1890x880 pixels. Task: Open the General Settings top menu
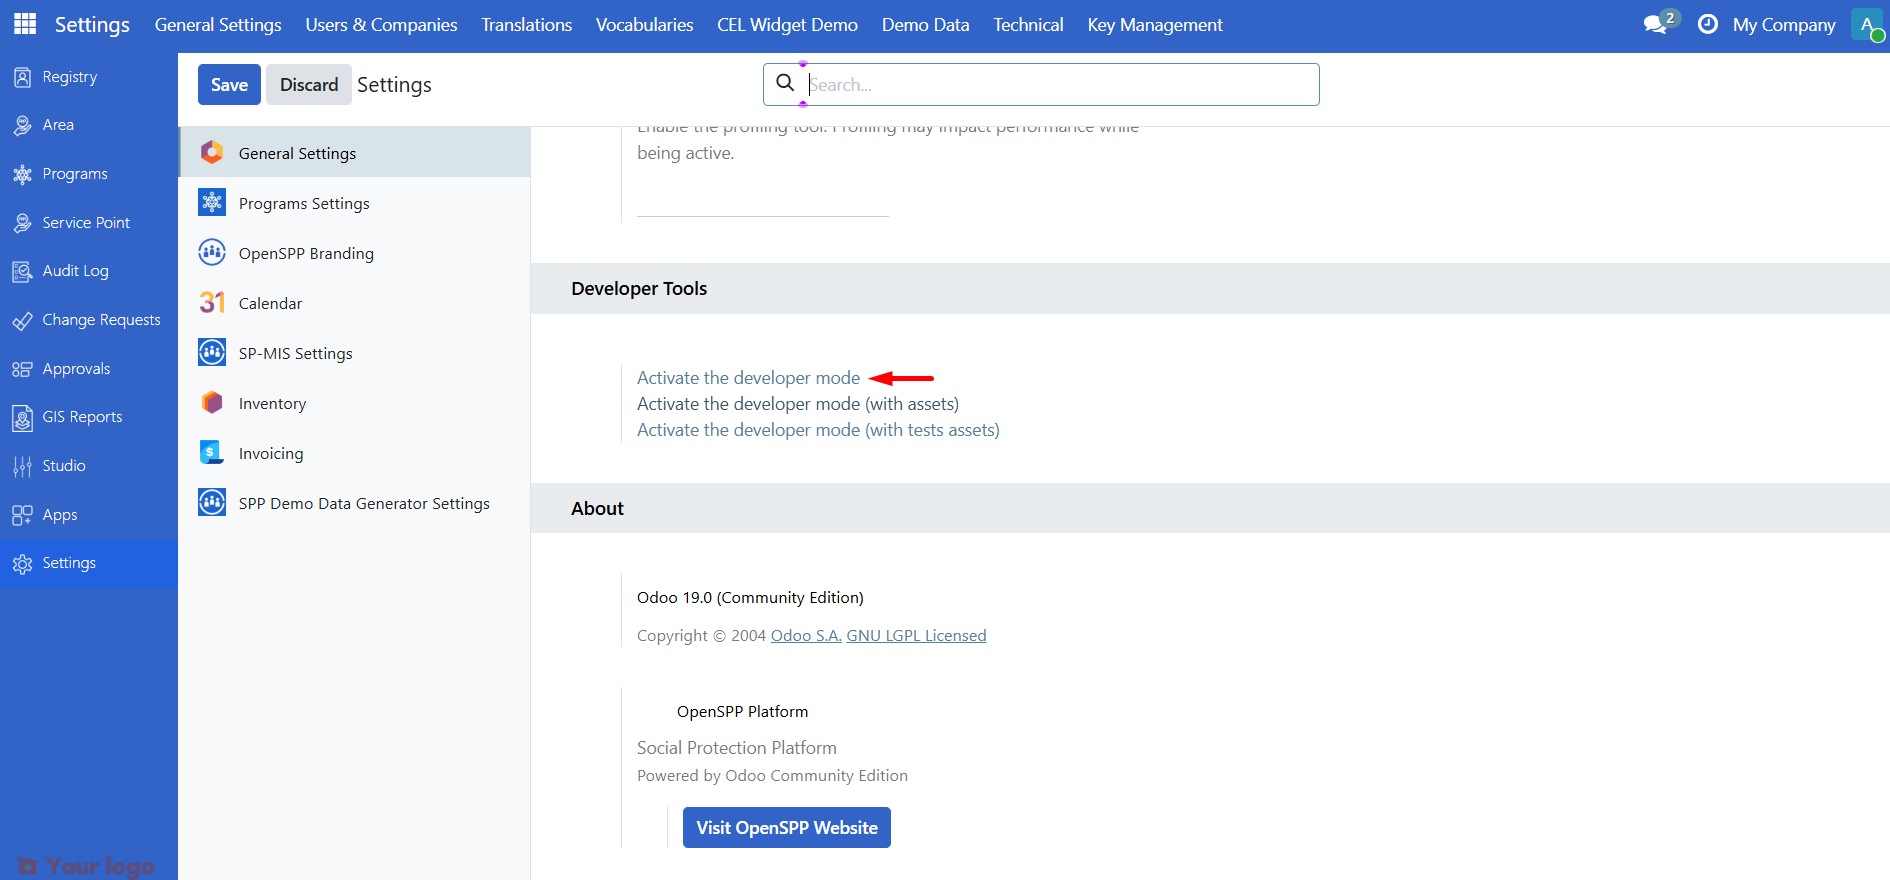pos(218,25)
